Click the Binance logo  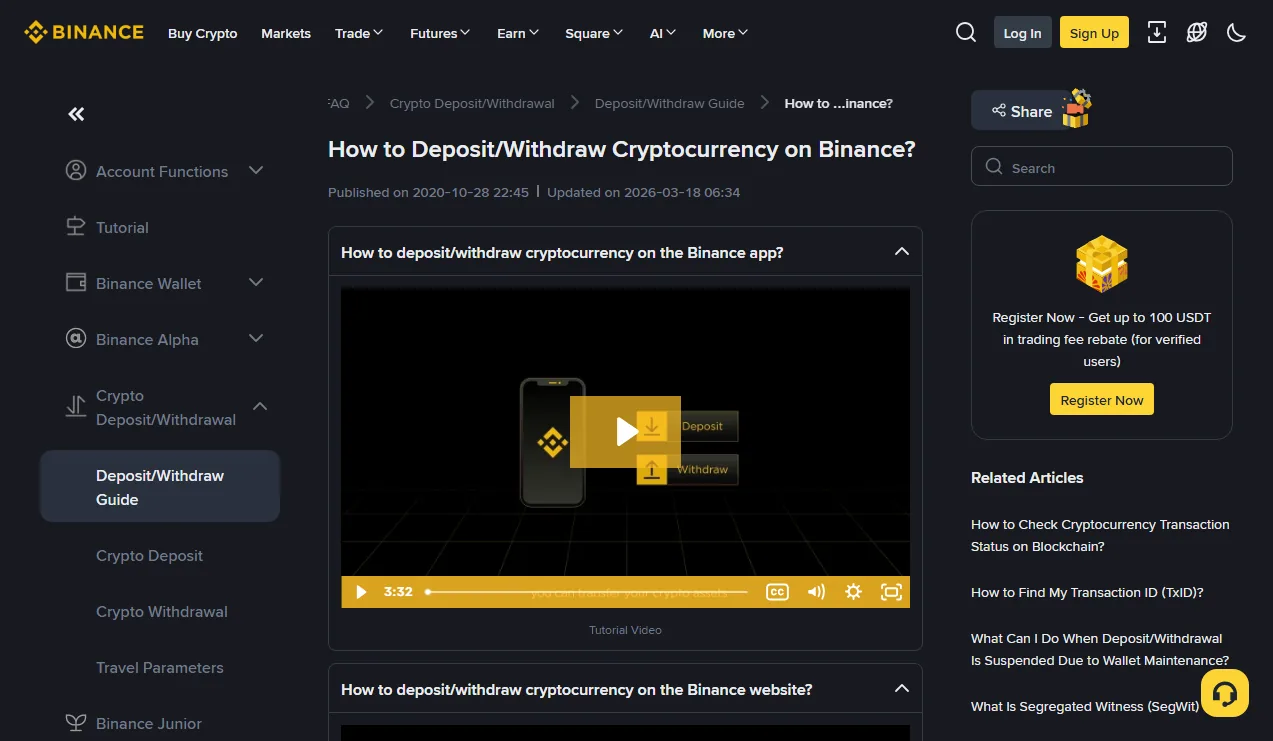coord(84,32)
